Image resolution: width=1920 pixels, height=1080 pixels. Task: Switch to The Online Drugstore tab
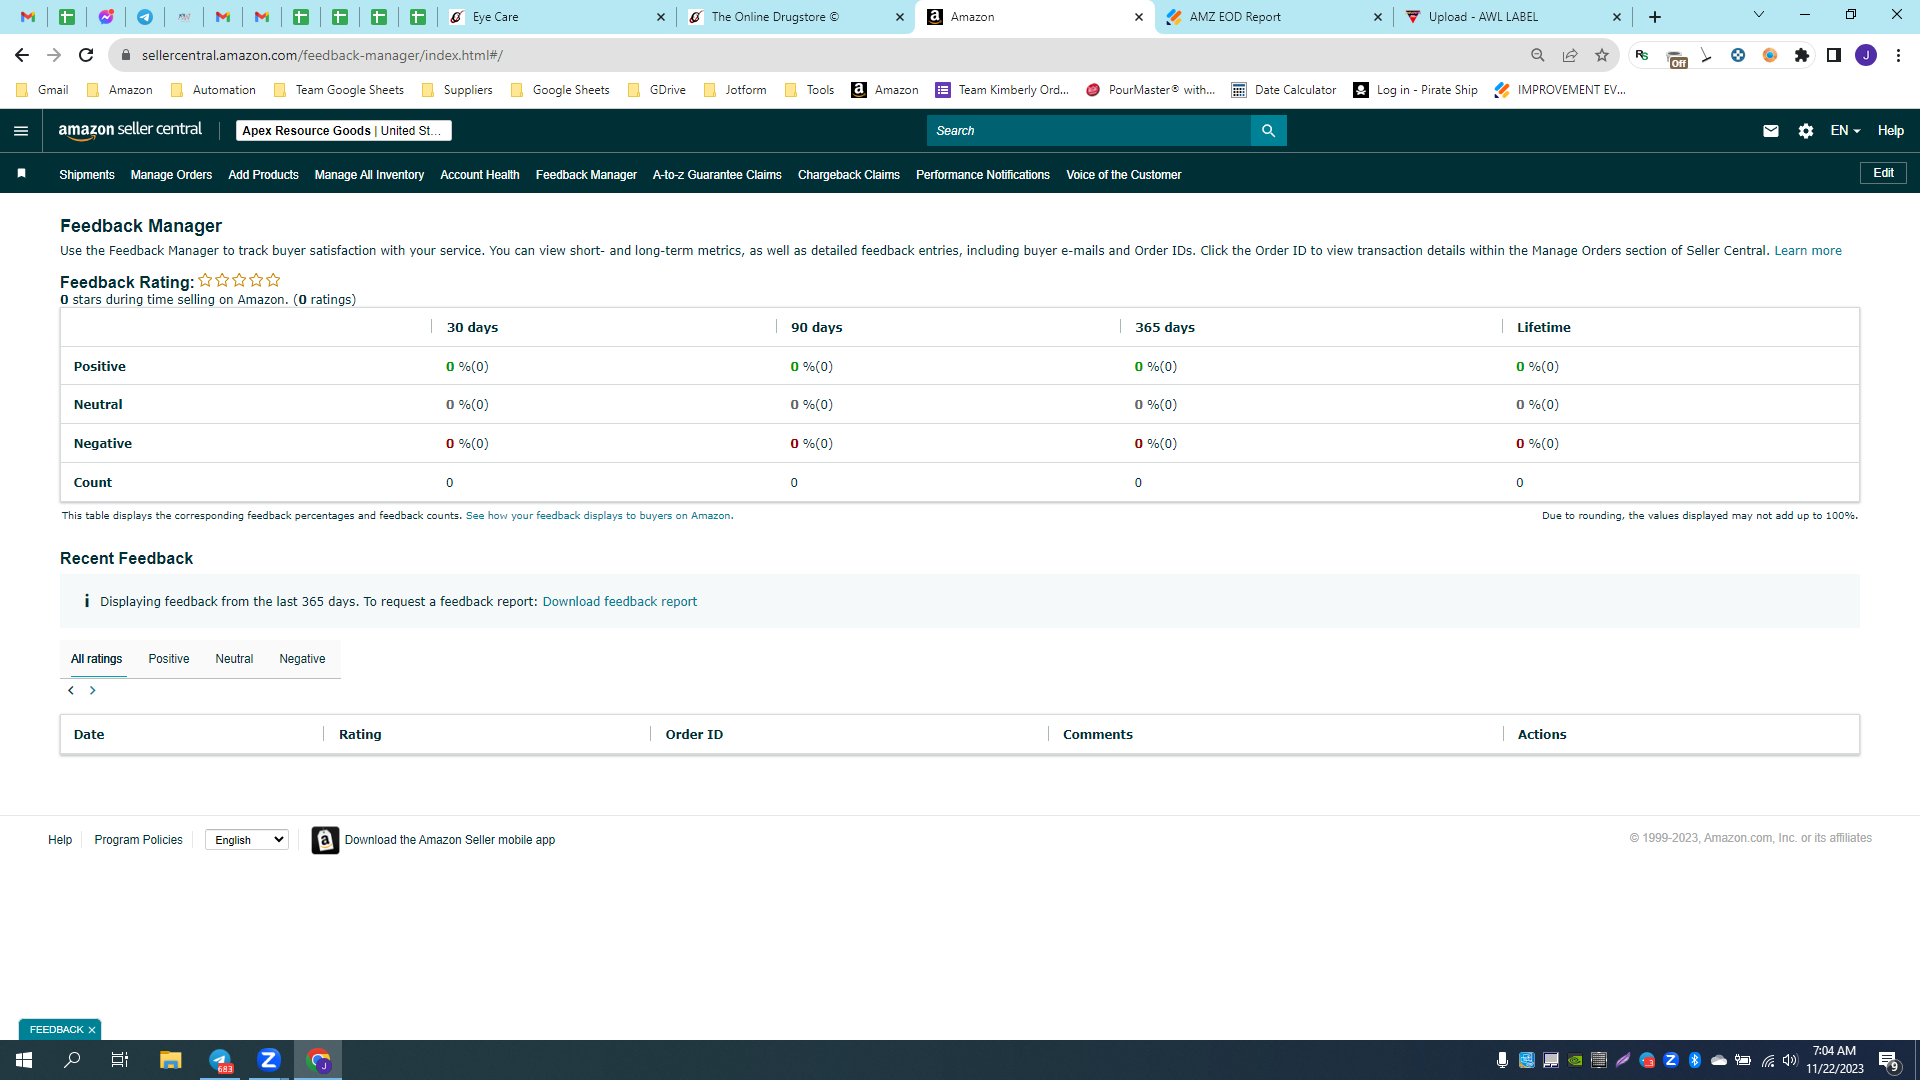(x=795, y=17)
